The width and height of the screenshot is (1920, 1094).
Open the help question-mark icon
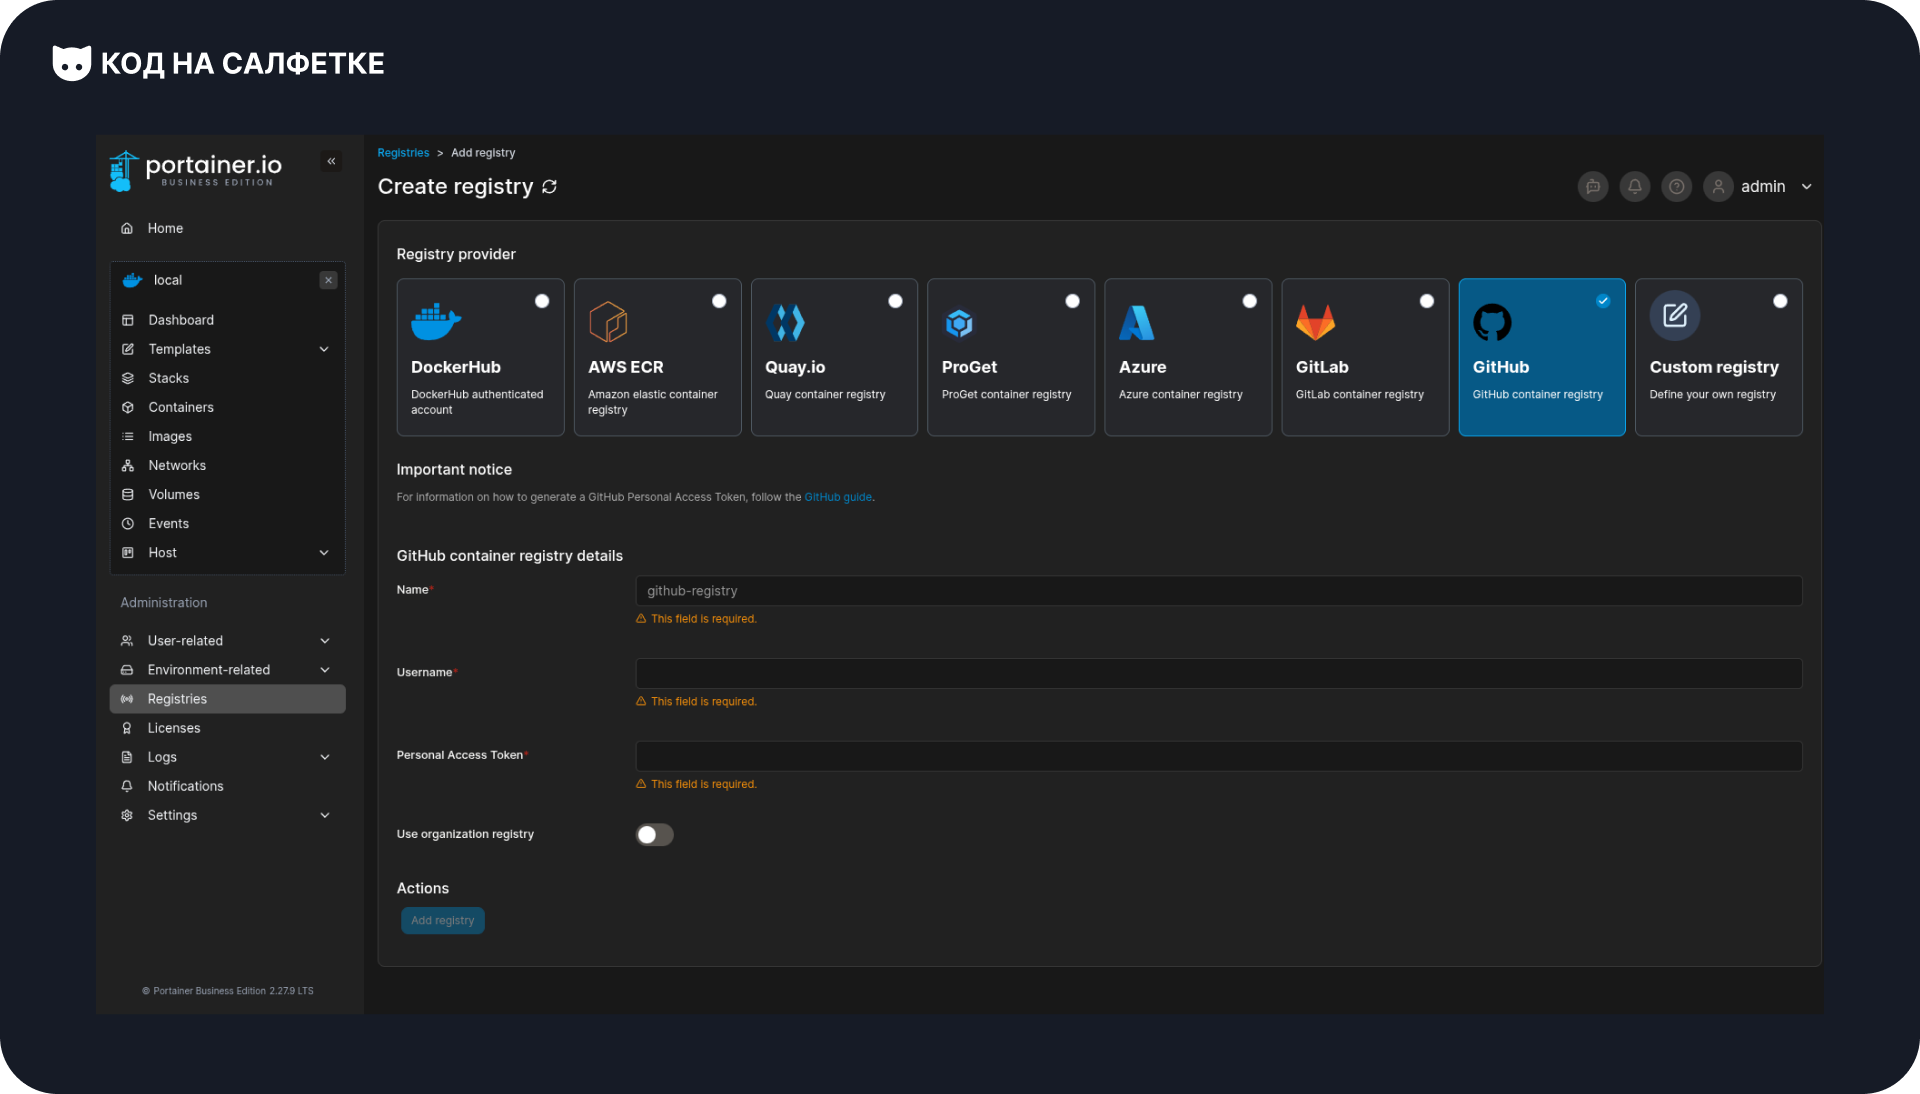click(x=1677, y=187)
